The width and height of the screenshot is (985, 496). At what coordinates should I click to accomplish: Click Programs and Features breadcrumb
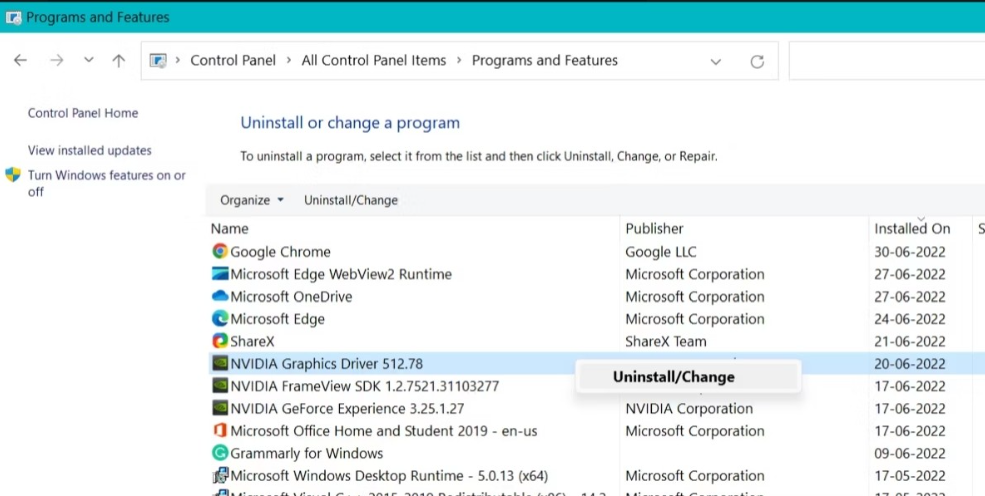click(545, 60)
